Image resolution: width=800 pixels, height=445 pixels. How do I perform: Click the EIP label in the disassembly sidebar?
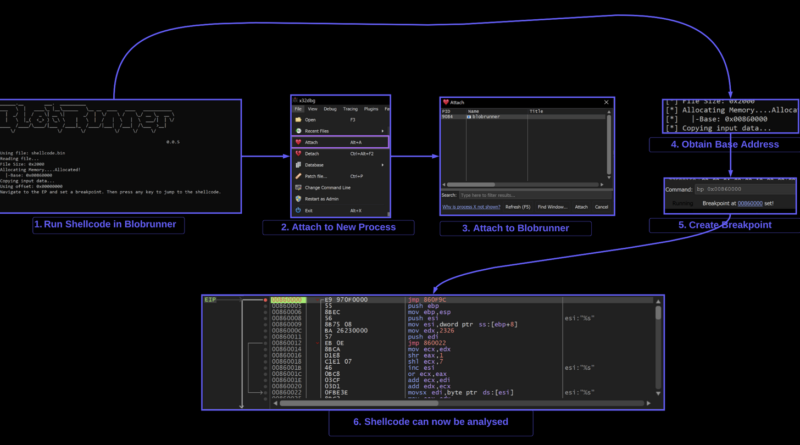pyautogui.click(x=210, y=300)
